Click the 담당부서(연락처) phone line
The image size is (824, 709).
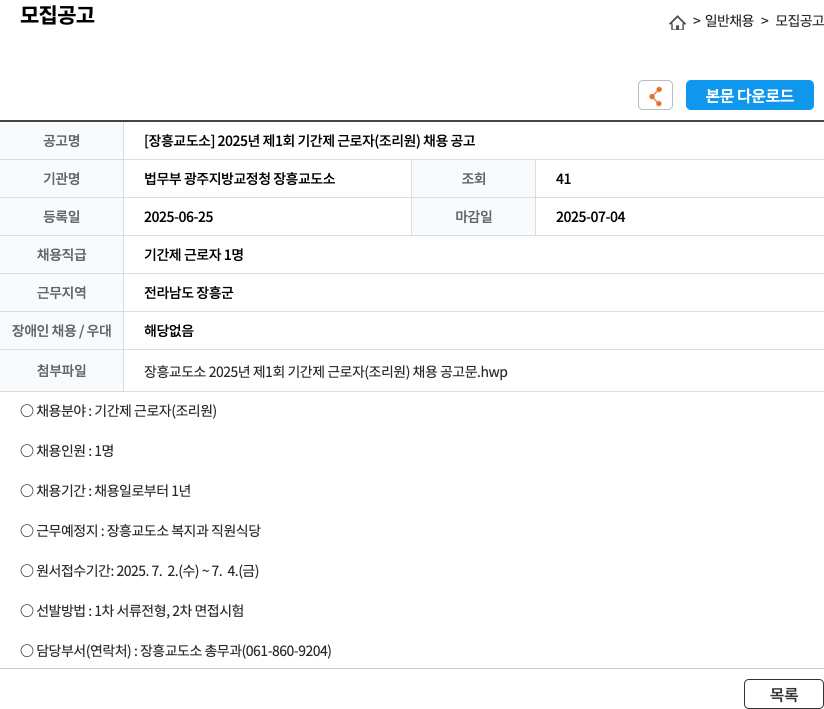pos(176,651)
